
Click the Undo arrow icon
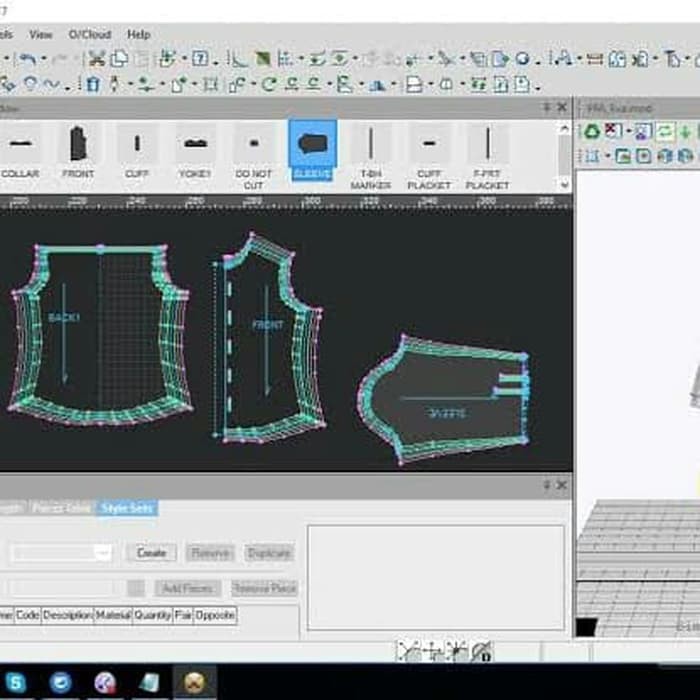[29, 59]
